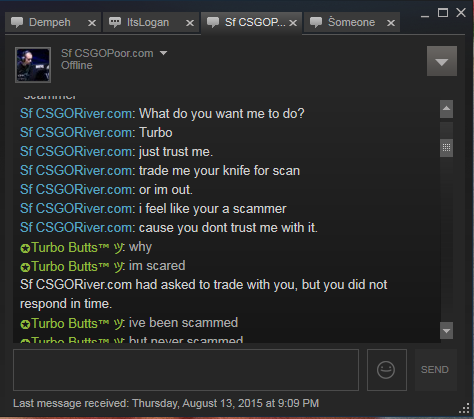Screen dimensions: 474x419
Task: Close the ItsLogan chat tab
Action: pos(190,23)
